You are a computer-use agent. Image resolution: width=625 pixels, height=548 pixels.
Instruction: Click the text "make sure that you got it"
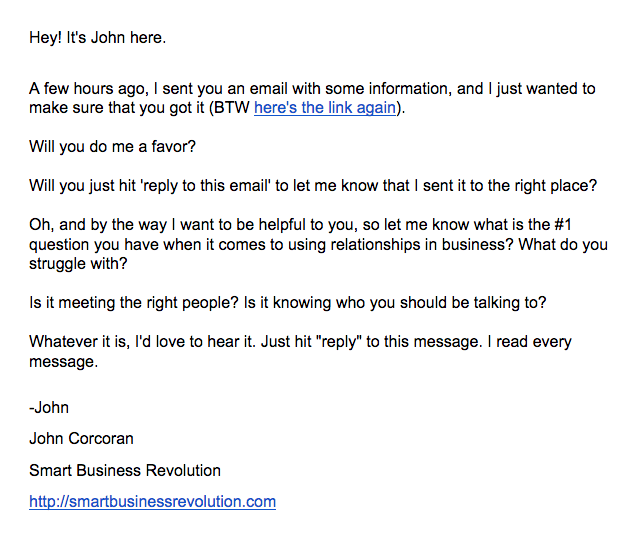pos(117,108)
